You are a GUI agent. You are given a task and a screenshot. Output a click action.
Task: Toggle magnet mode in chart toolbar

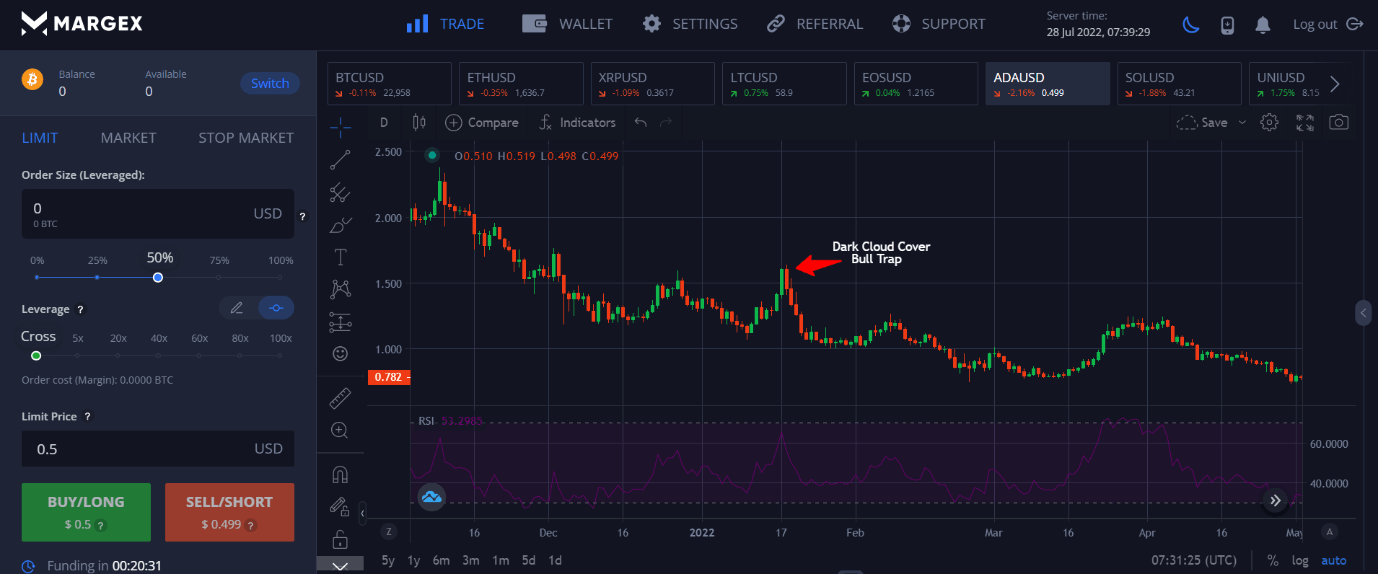341,474
